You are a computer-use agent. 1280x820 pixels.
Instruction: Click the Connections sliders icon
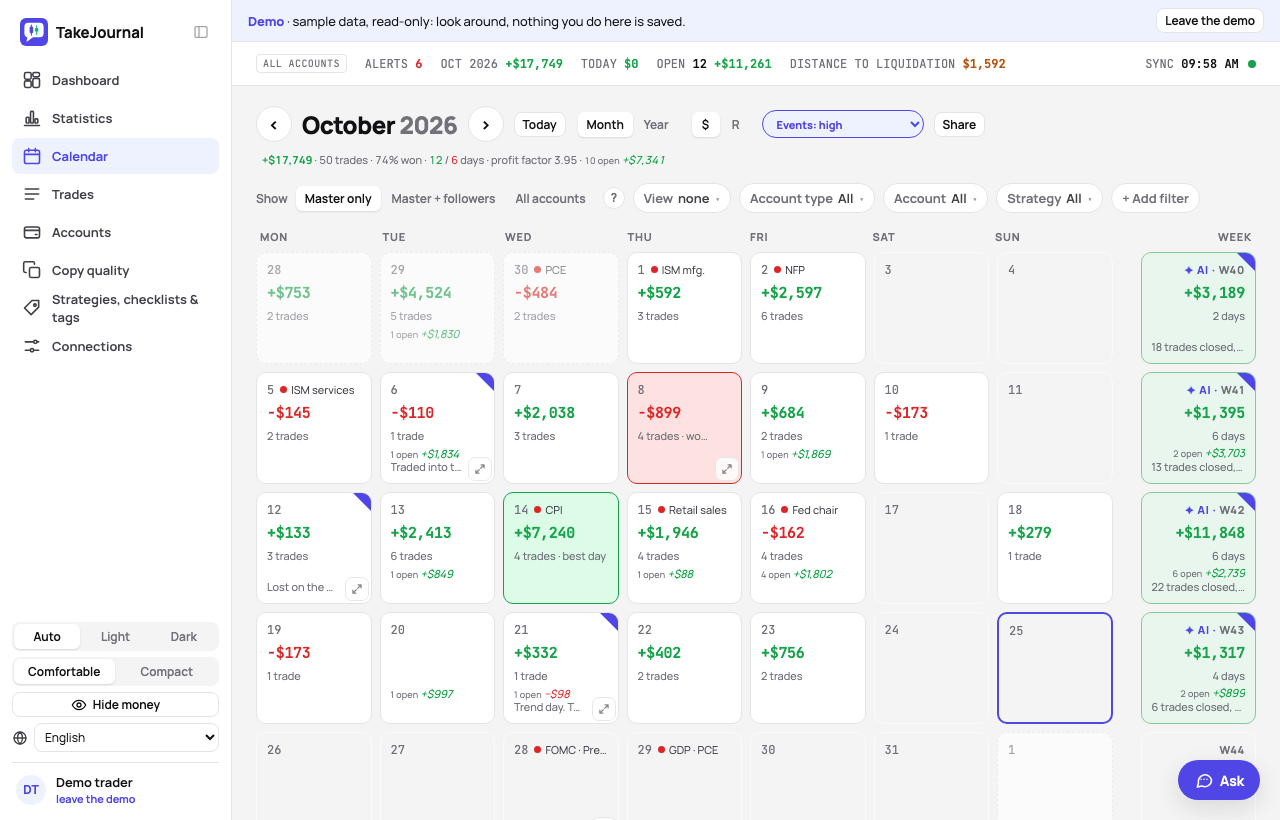click(x=32, y=346)
